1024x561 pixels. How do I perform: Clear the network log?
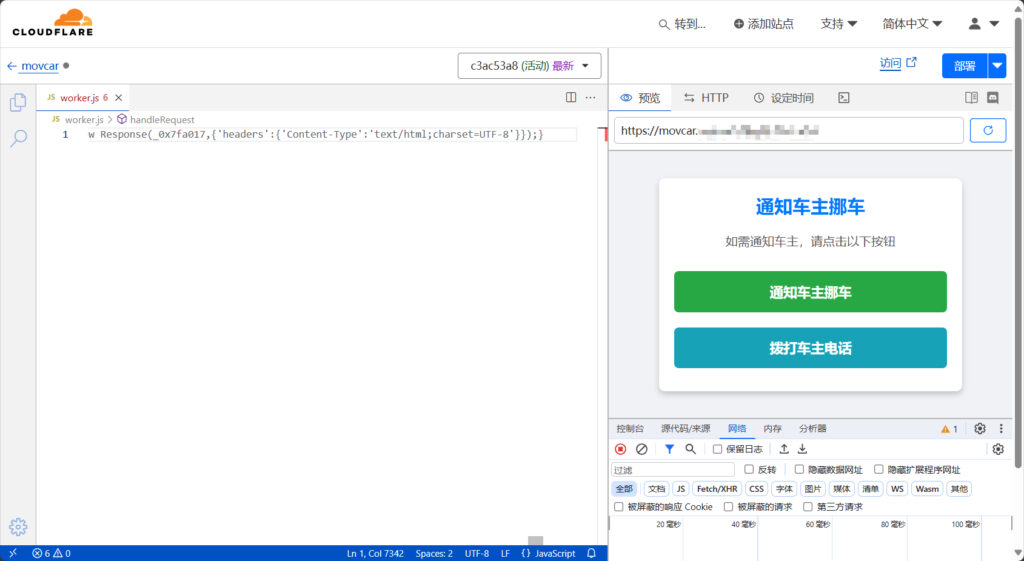tap(641, 449)
